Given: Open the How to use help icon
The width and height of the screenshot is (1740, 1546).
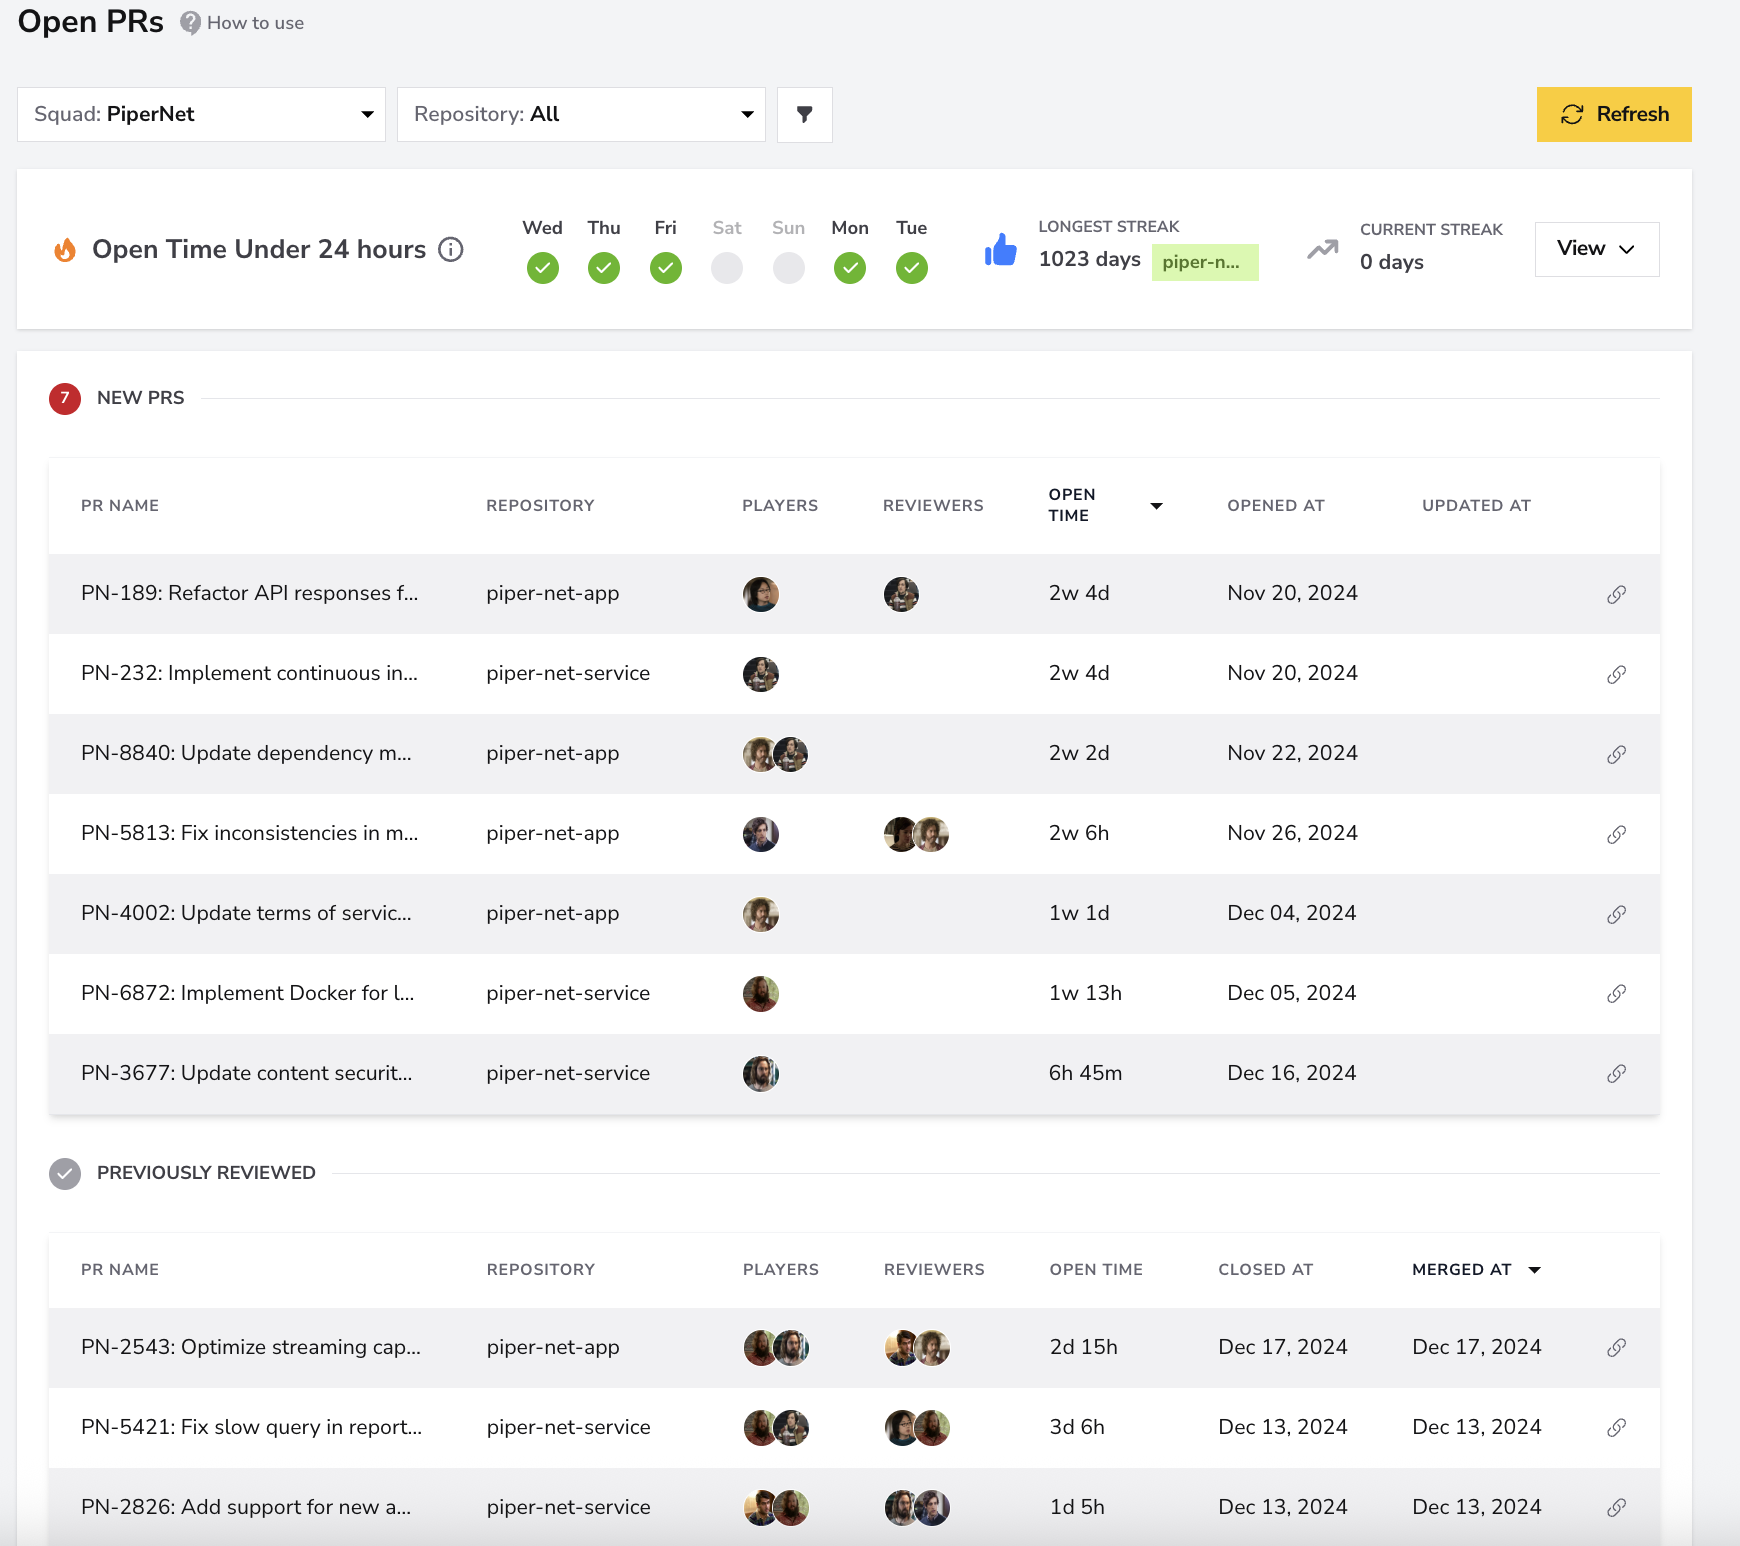Looking at the screenshot, I should coord(190,23).
